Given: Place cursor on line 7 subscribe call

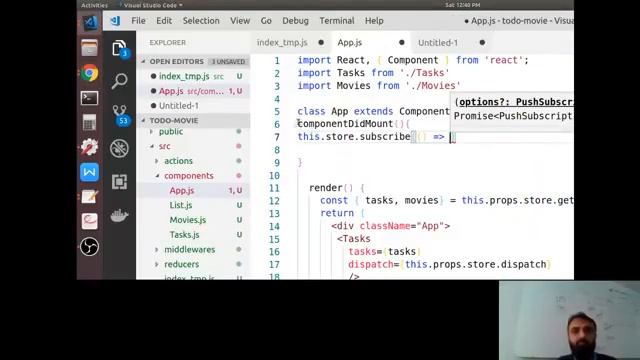Looking at the screenshot, I should (353, 137).
